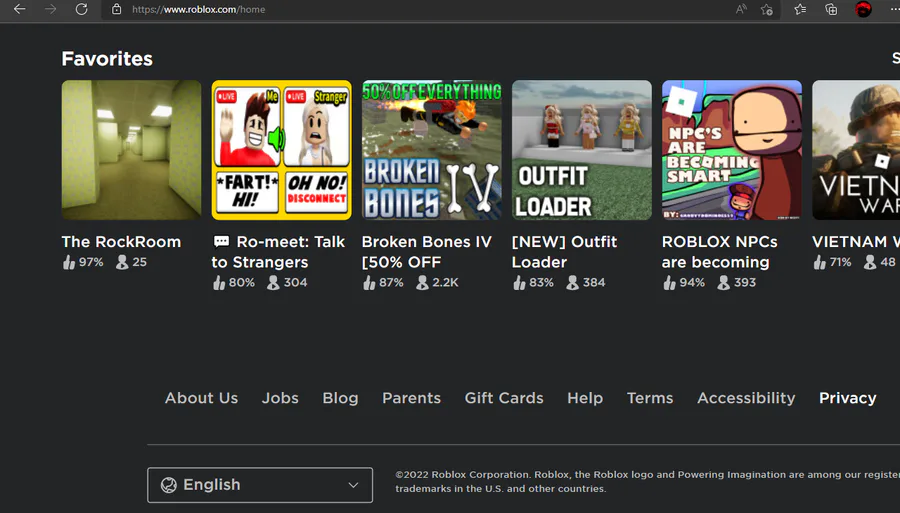Go back with the browser back arrow
The width and height of the screenshot is (900, 513).
pyautogui.click(x=20, y=9)
